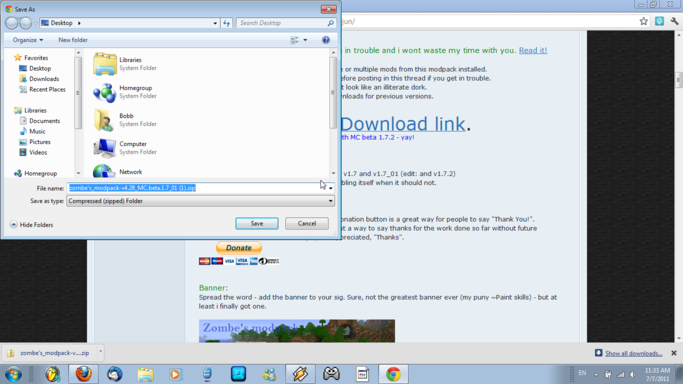Click the Save button

[x=257, y=223]
